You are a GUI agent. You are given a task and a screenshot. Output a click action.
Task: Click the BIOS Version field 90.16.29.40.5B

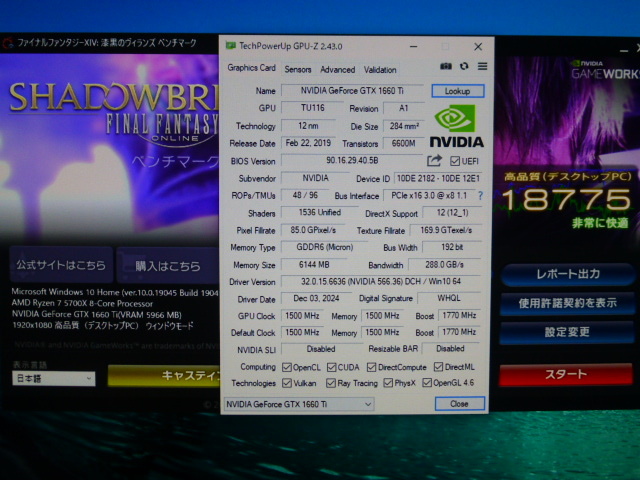pos(352,160)
